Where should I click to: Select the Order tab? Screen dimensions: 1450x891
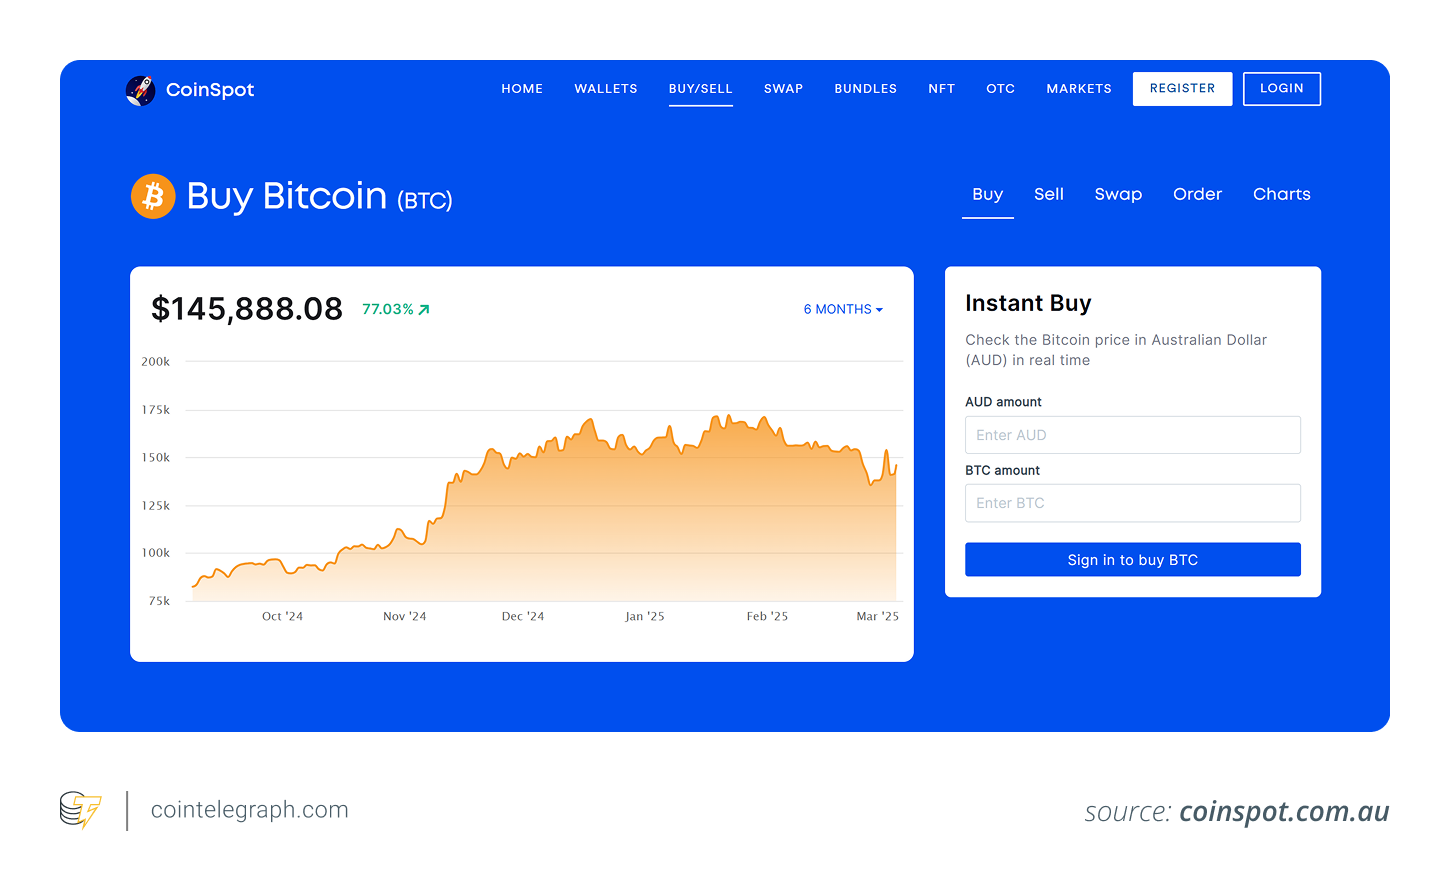1197,194
